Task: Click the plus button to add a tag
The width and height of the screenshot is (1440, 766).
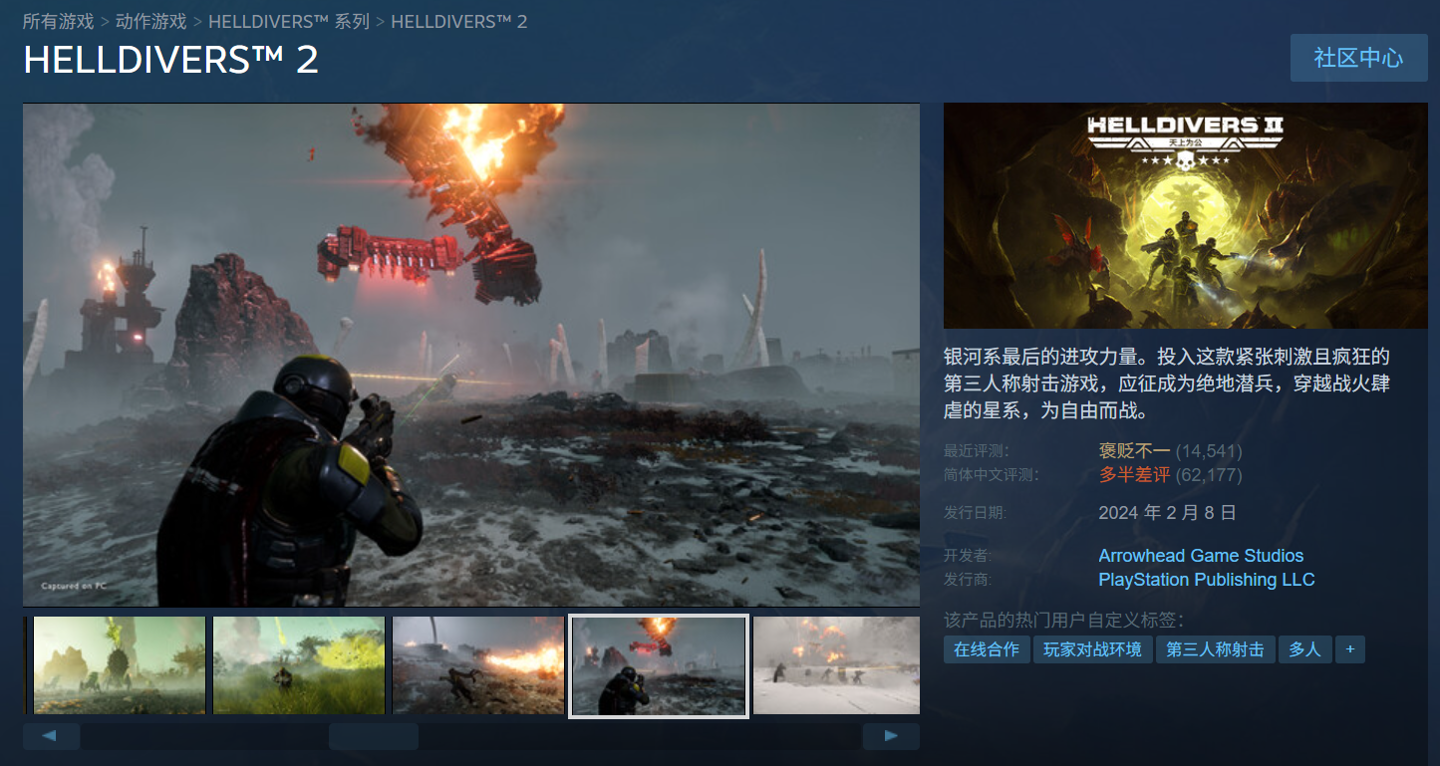Action: (1350, 650)
